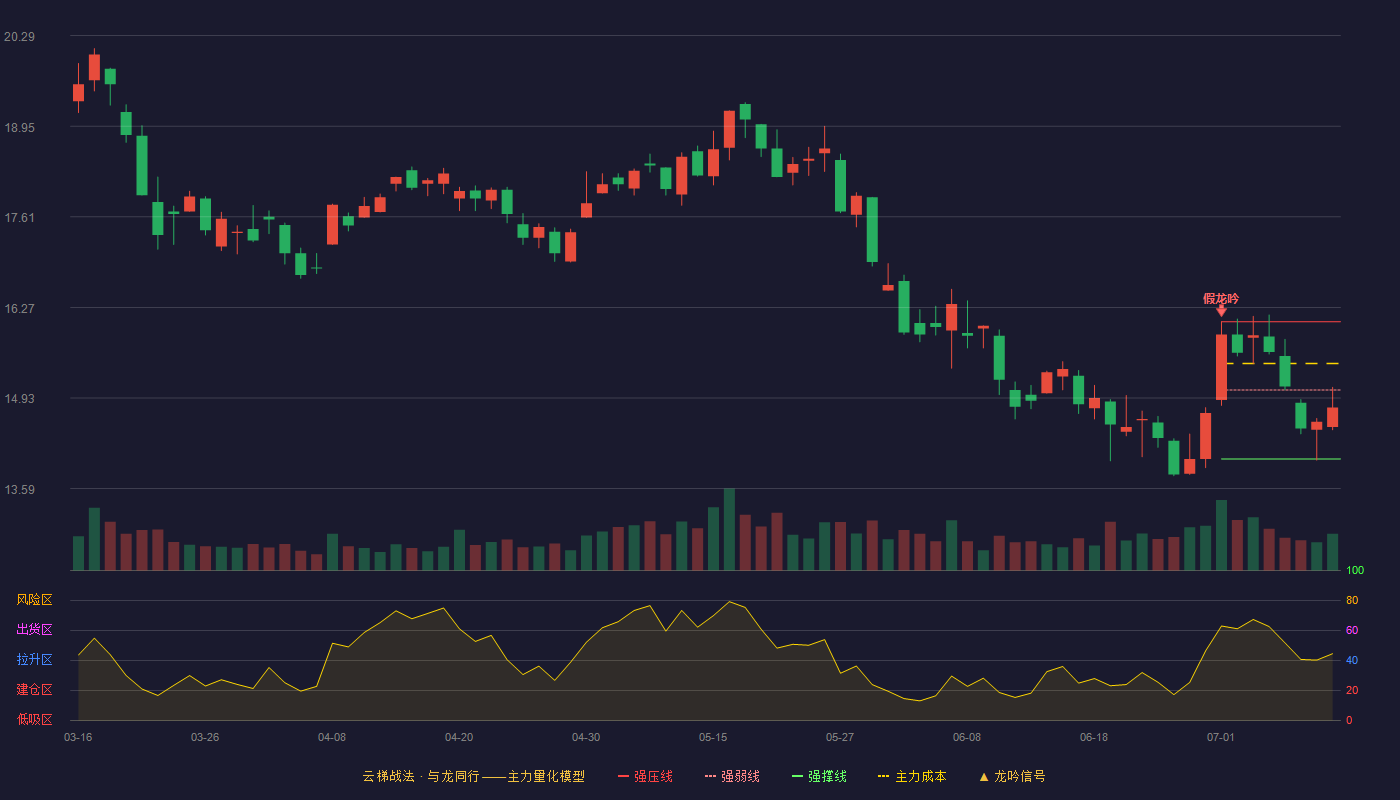Click the 16.27 price axis label
Screen dimensions: 1400x800
click(x=19, y=309)
